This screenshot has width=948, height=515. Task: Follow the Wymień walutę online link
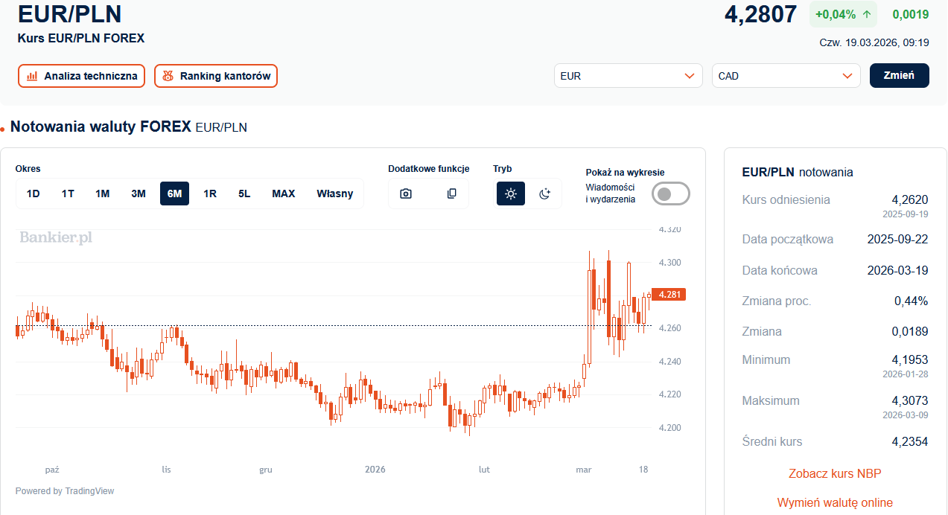(835, 502)
